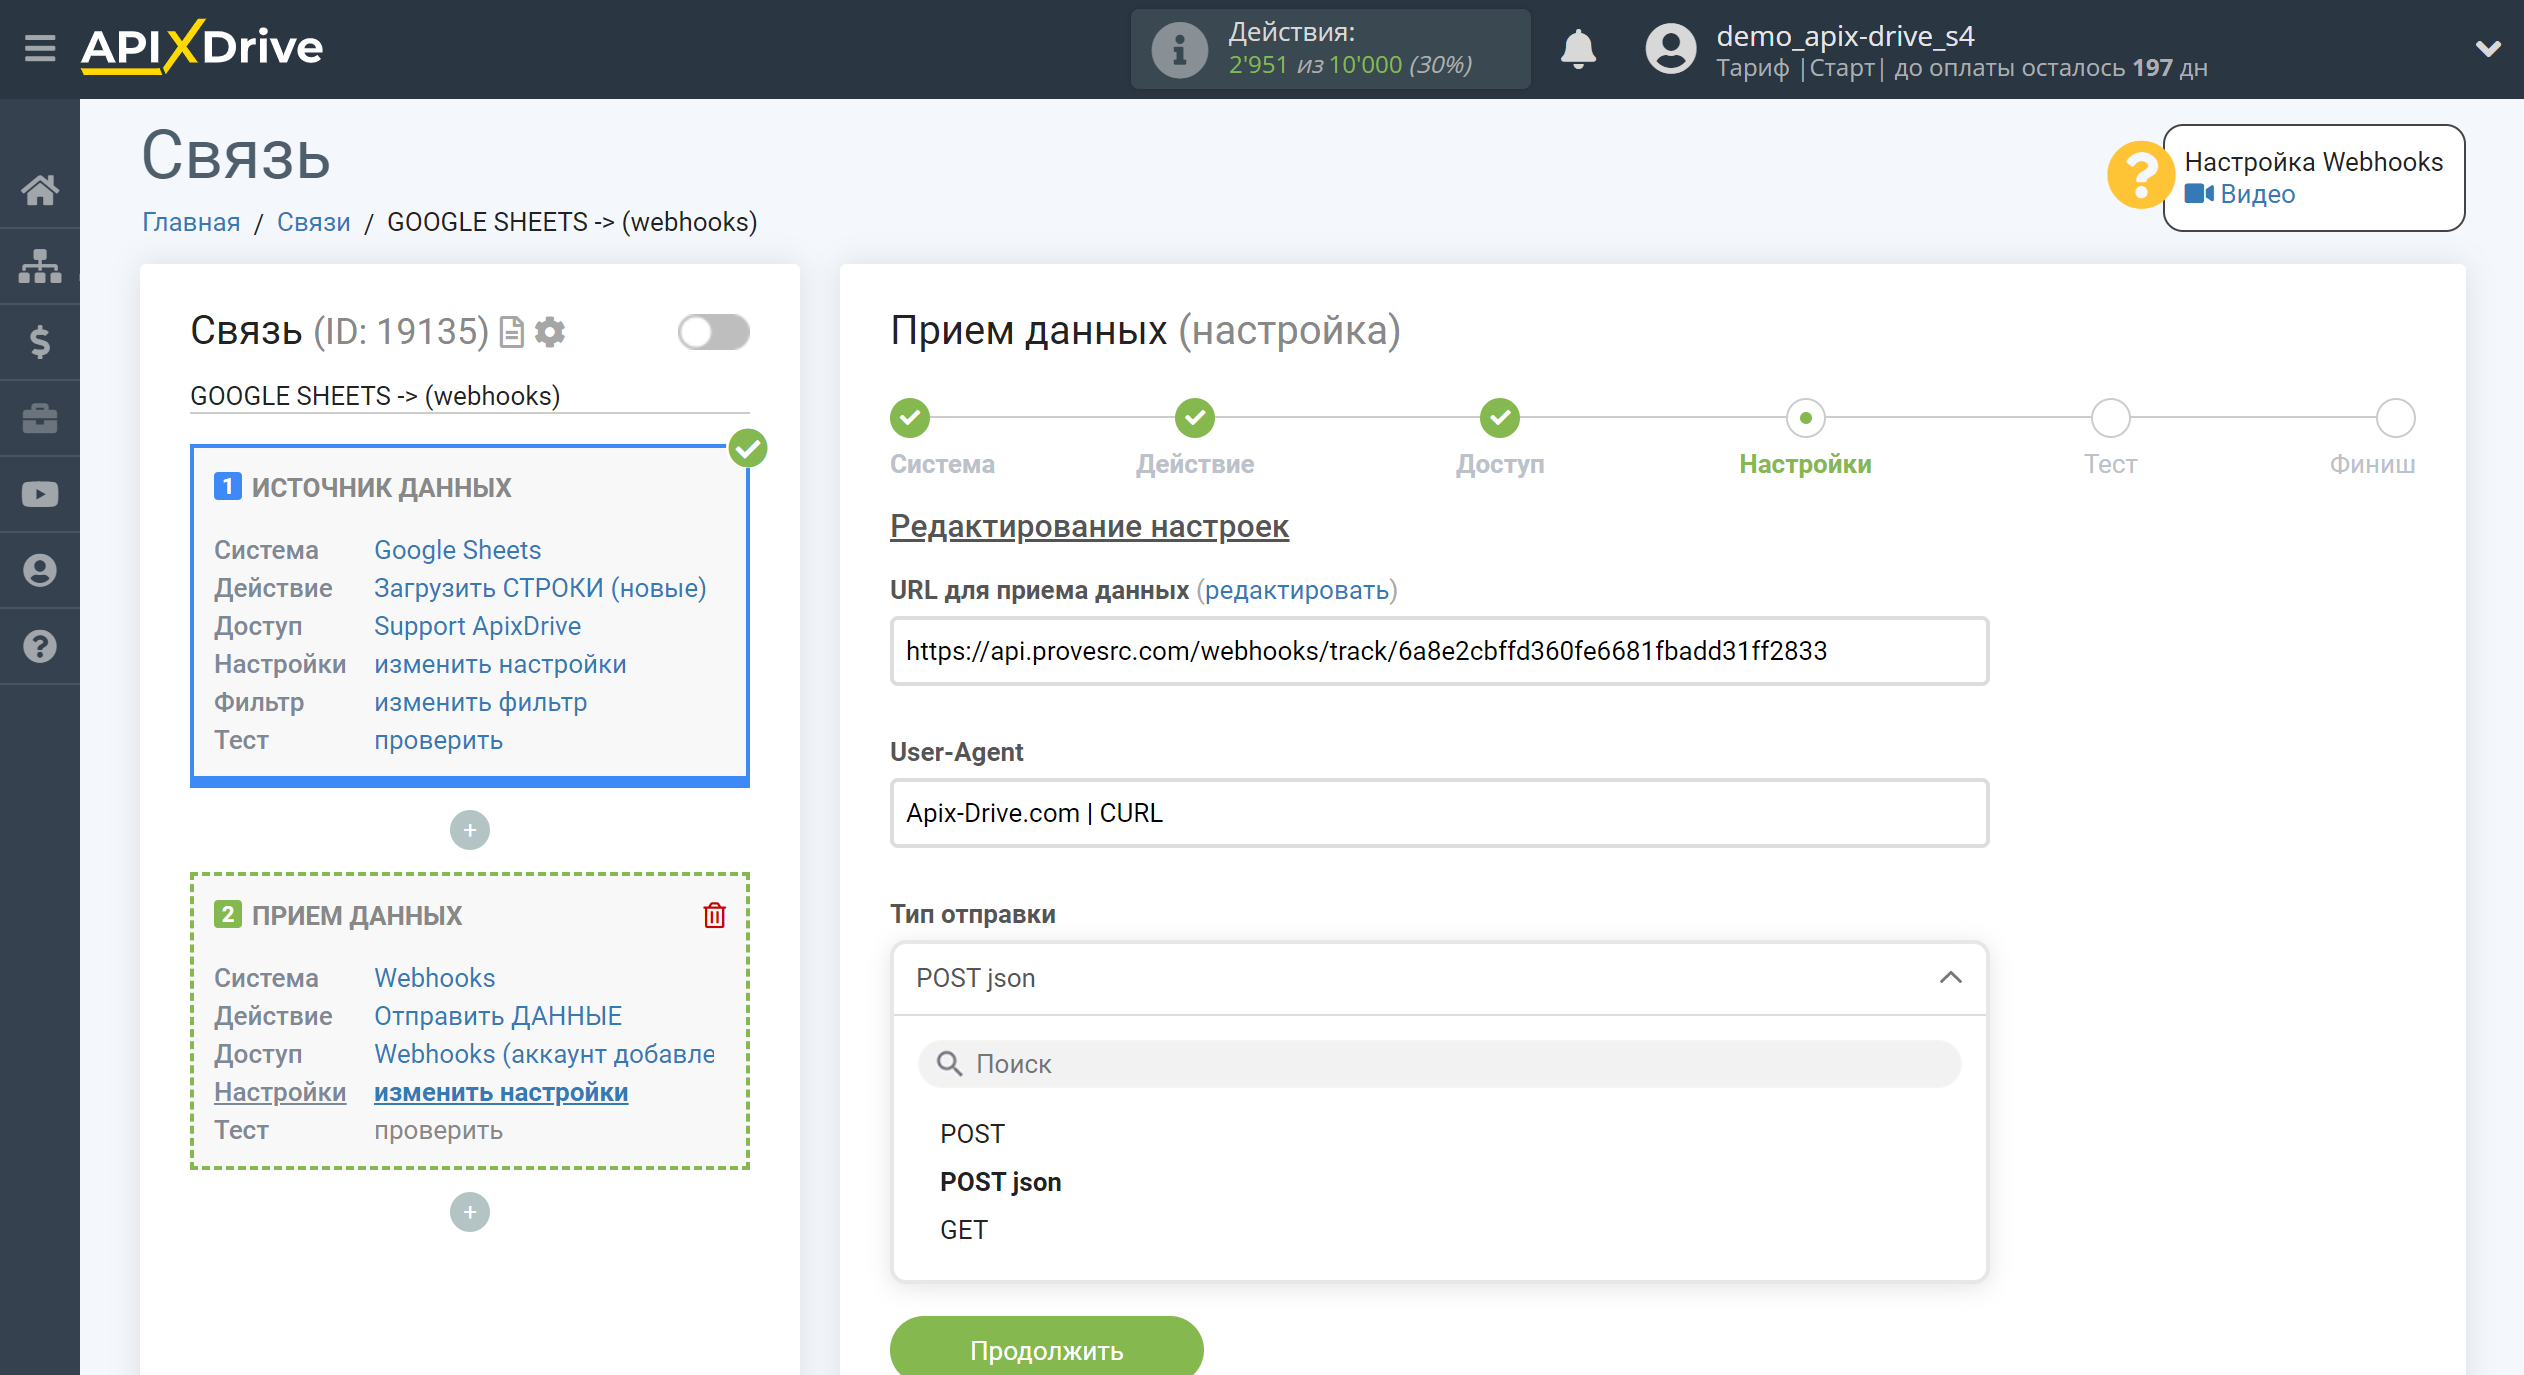Toggle the connection on/off switch

click(713, 332)
